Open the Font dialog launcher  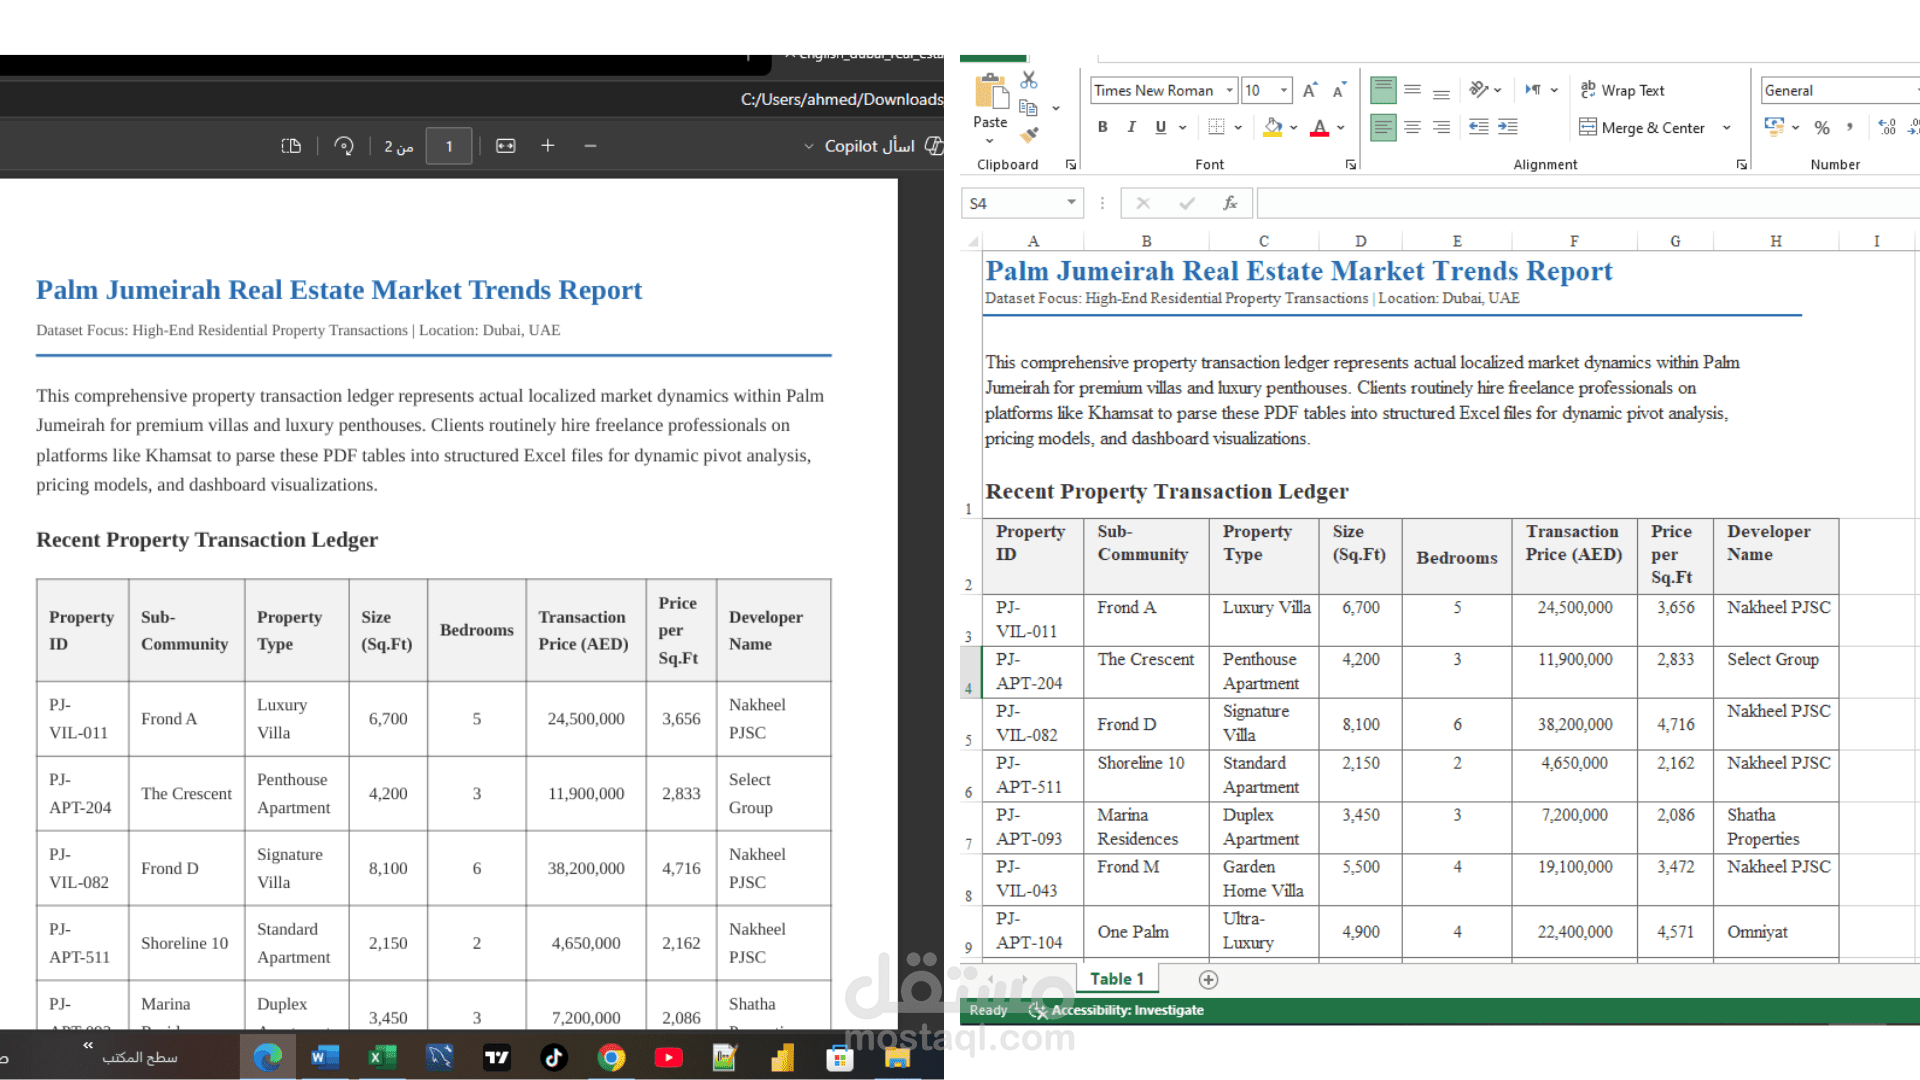pyautogui.click(x=1351, y=164)
